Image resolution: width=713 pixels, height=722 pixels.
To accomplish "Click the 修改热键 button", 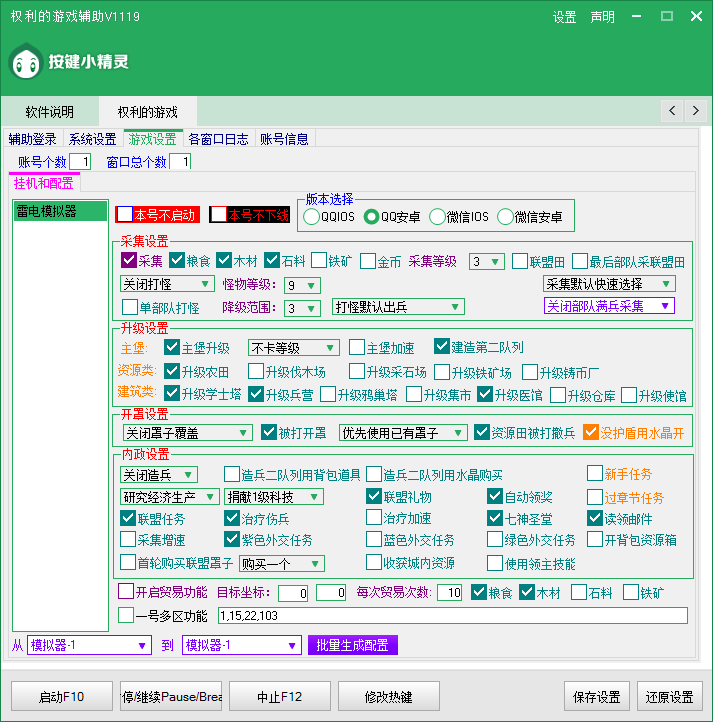I will click(389, 696).
